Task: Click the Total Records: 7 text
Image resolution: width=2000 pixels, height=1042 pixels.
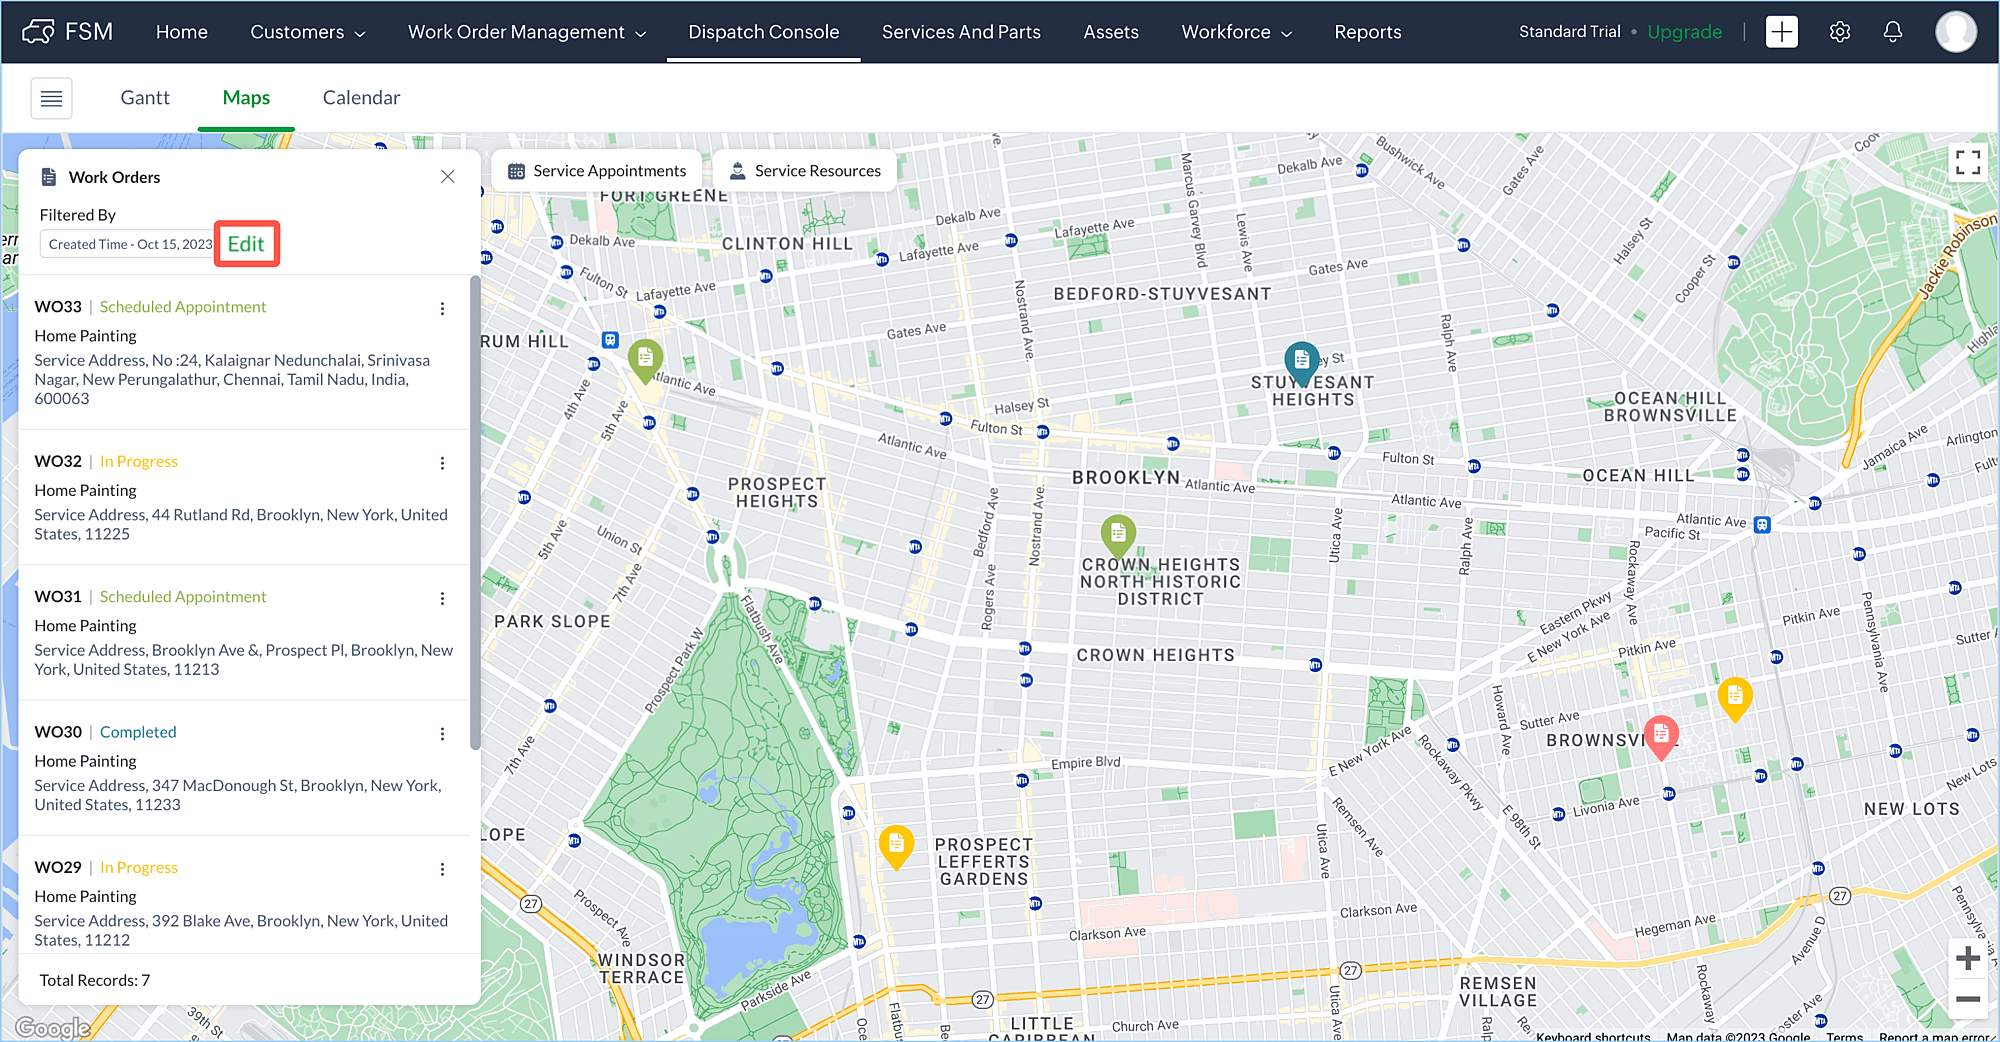Action: click(x=95, y=981)
